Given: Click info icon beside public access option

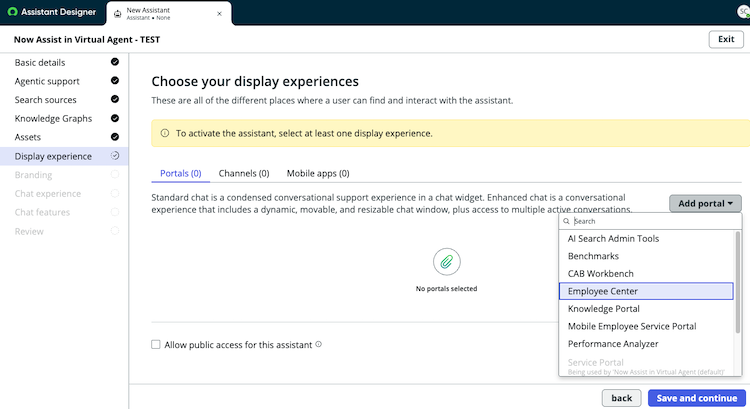Looking at the screenshot, I should point(319,344).
